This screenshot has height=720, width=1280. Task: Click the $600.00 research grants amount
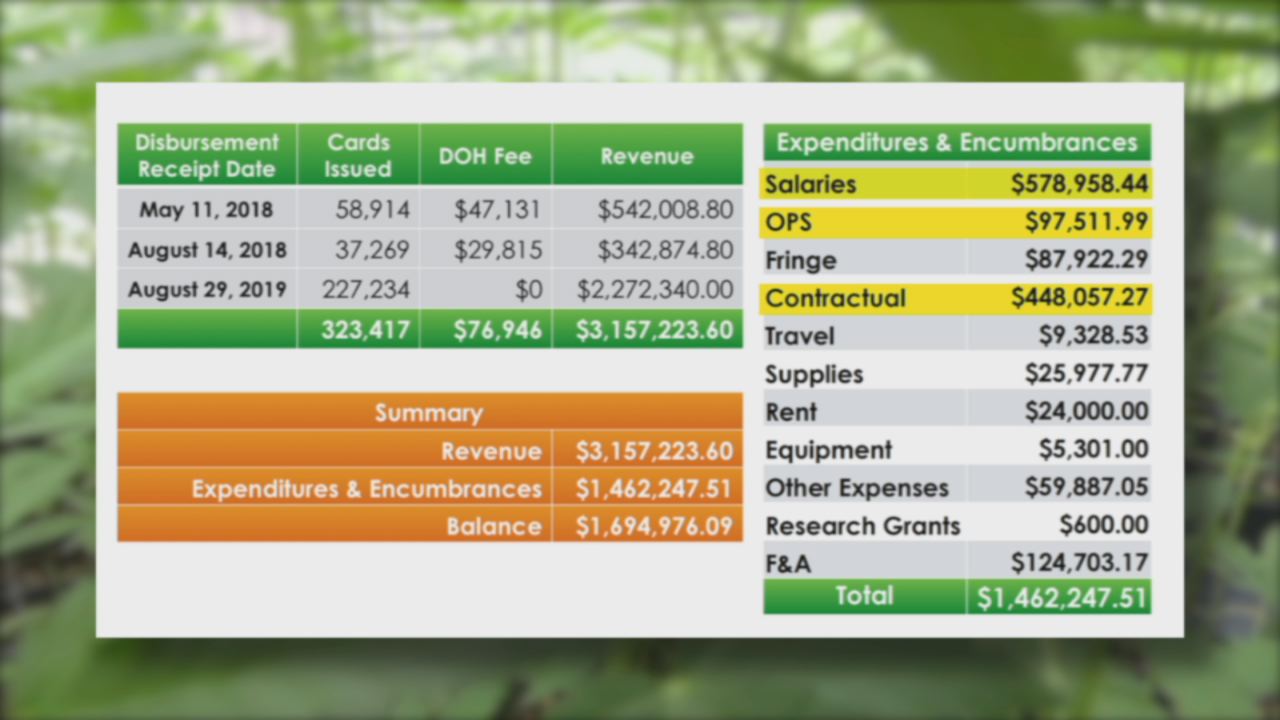[1104, 525]
